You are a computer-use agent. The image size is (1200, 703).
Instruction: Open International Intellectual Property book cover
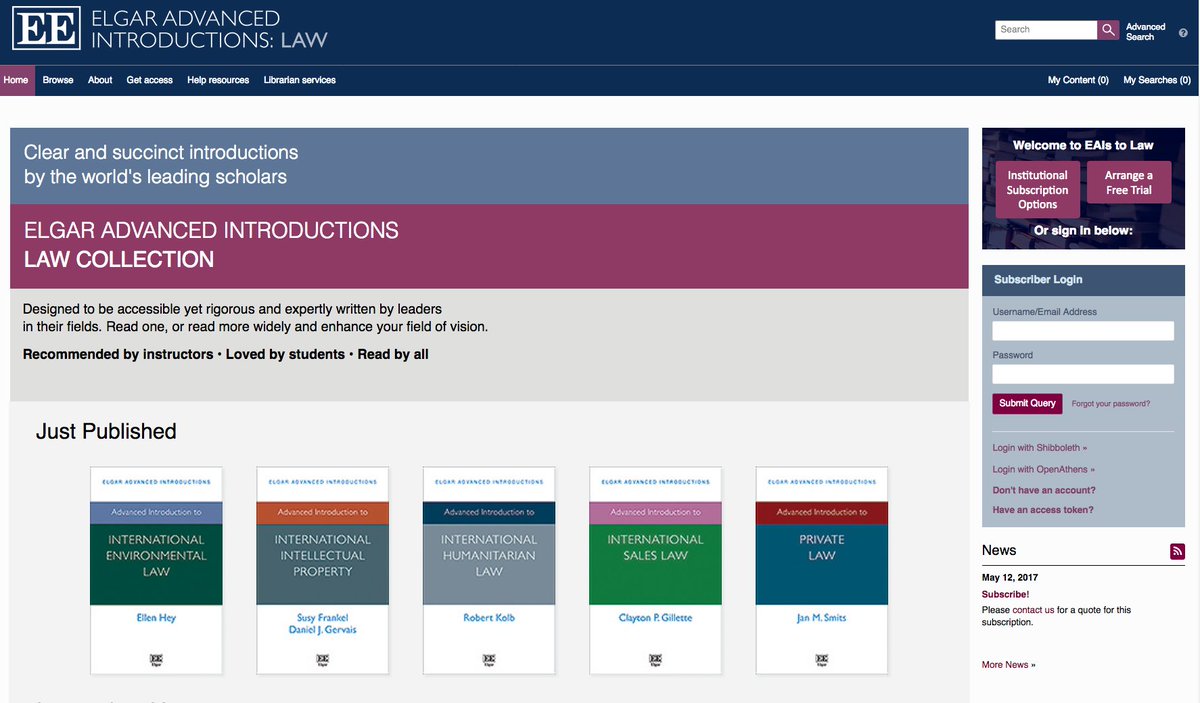click(x=323, y=569)
